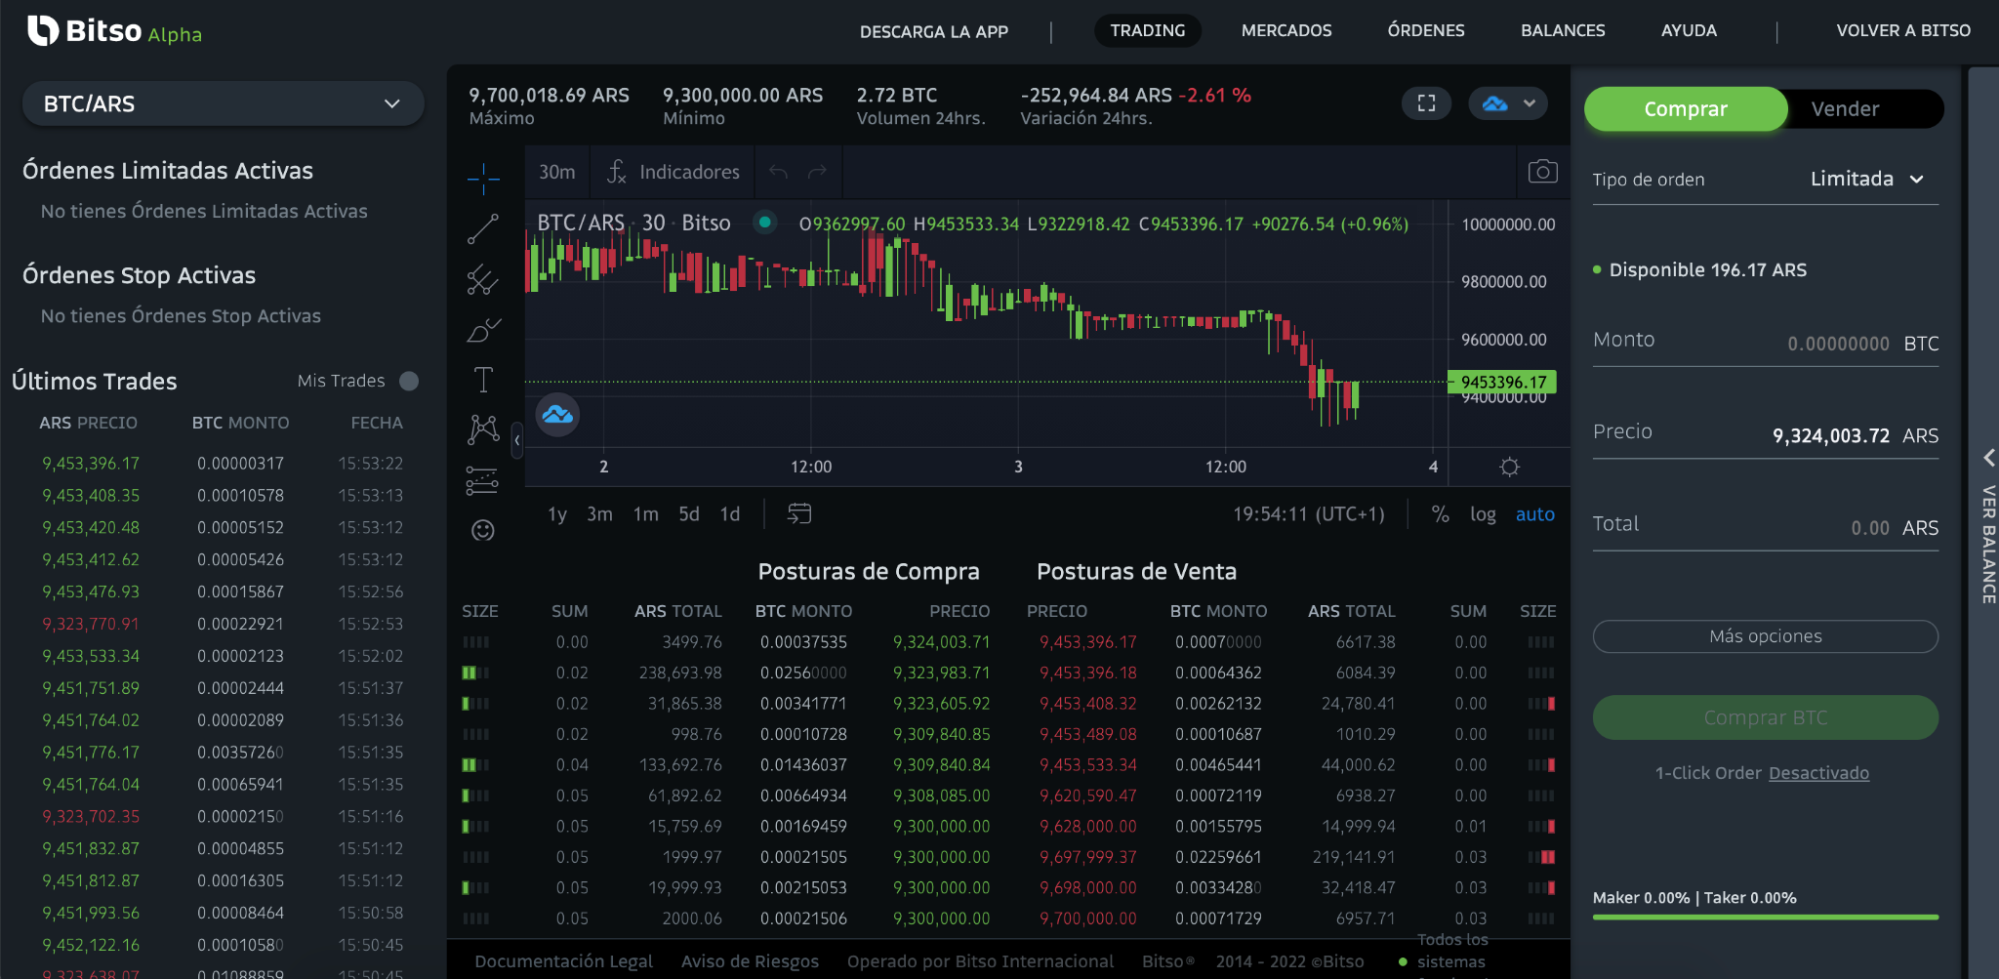Viewport: 1999px width, 980px height.
Task: Expand the cloud save dropdown chevron
Action: 1529,103
